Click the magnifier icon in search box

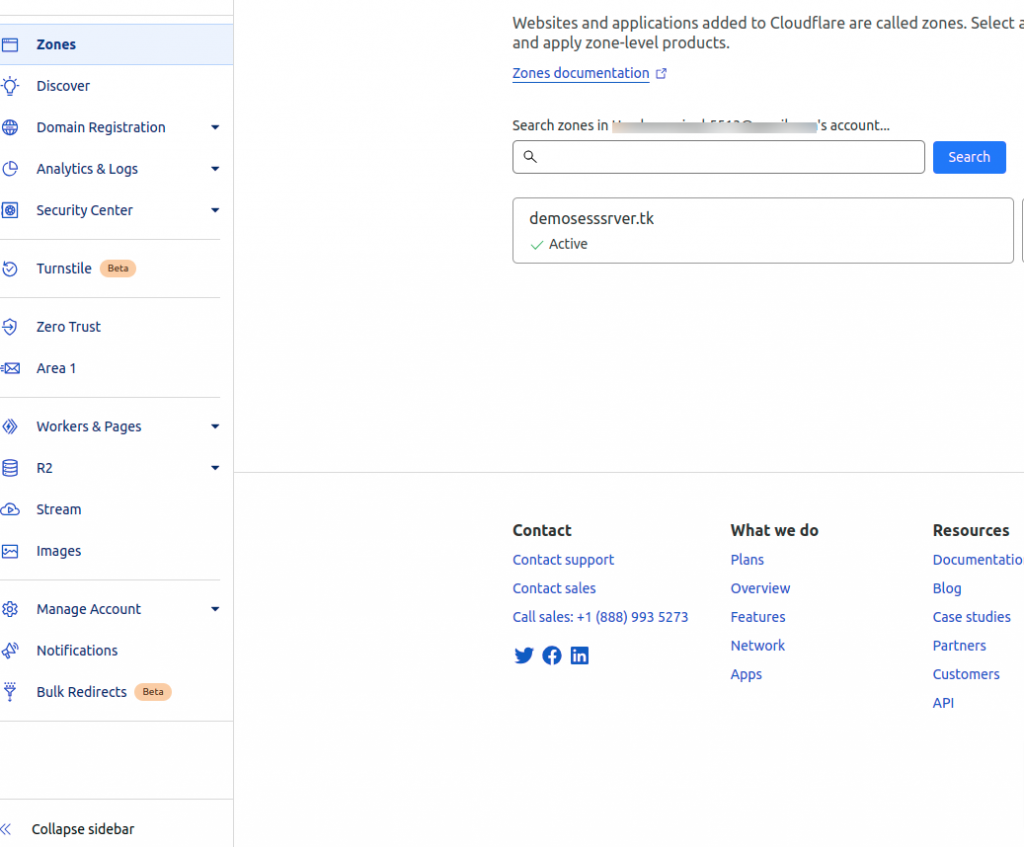pos(530,157)
